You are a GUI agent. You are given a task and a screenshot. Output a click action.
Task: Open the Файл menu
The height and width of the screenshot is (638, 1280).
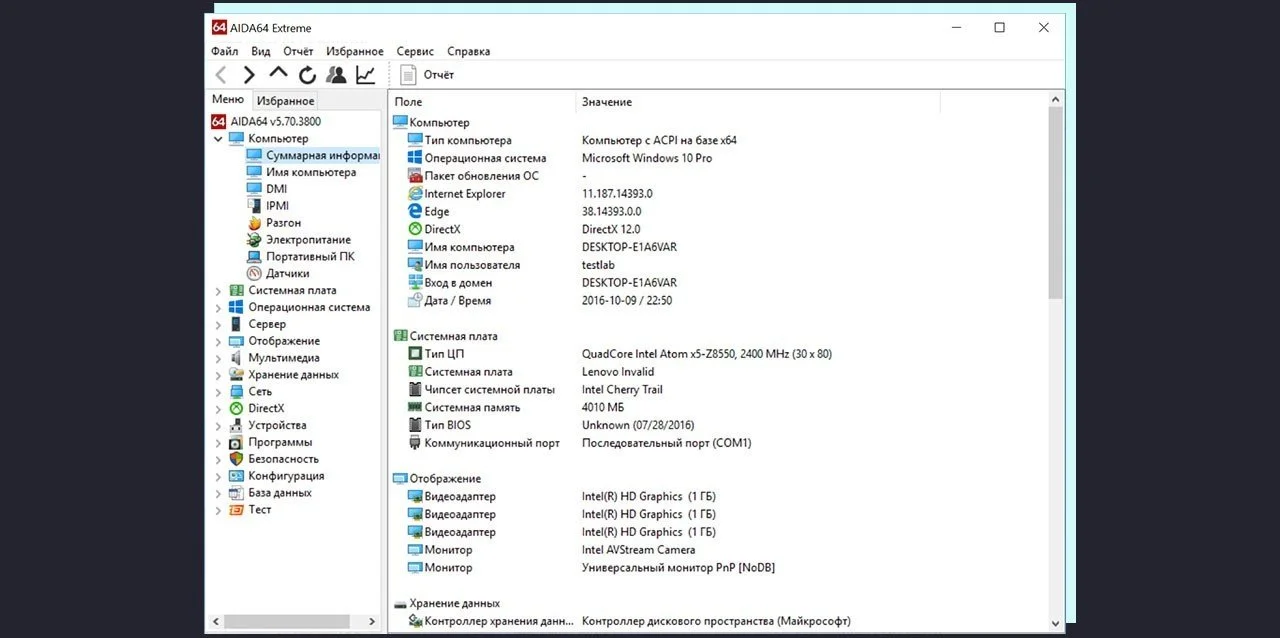pos(224,51)
